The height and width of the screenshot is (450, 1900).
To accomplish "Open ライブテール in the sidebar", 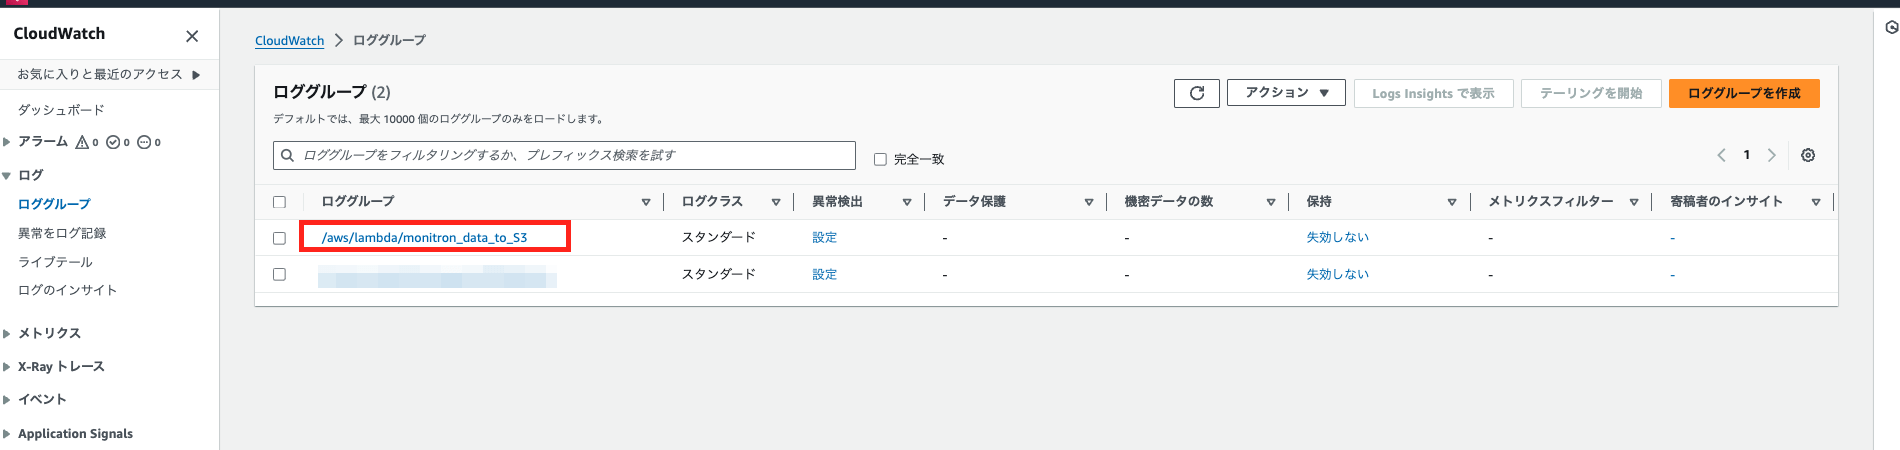I will click(55, 262).
